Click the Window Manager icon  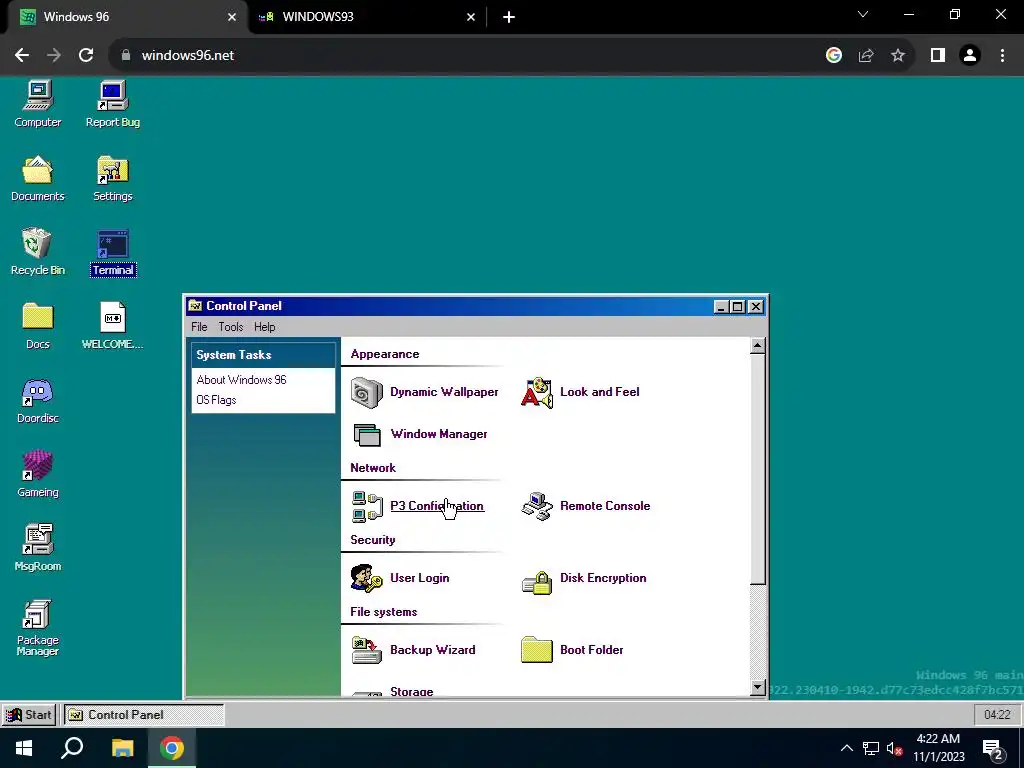point(366,434)
